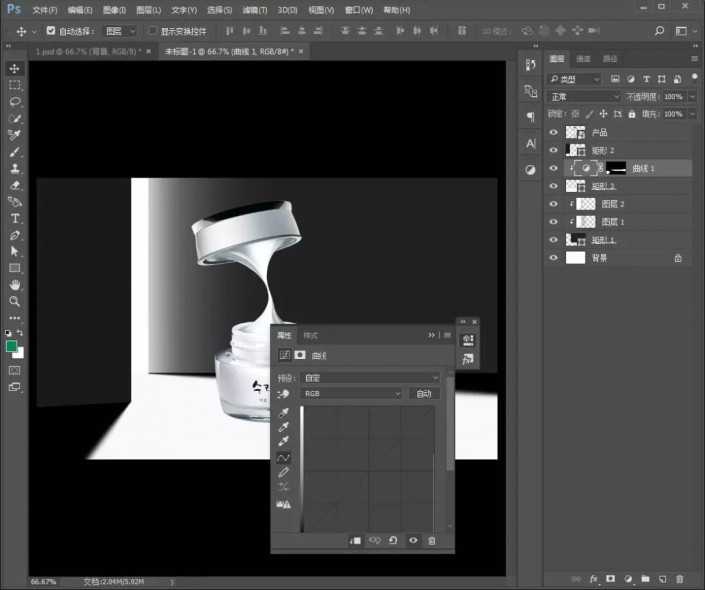Open the RGB channel dropdown in Curves

tap(351, 394)
